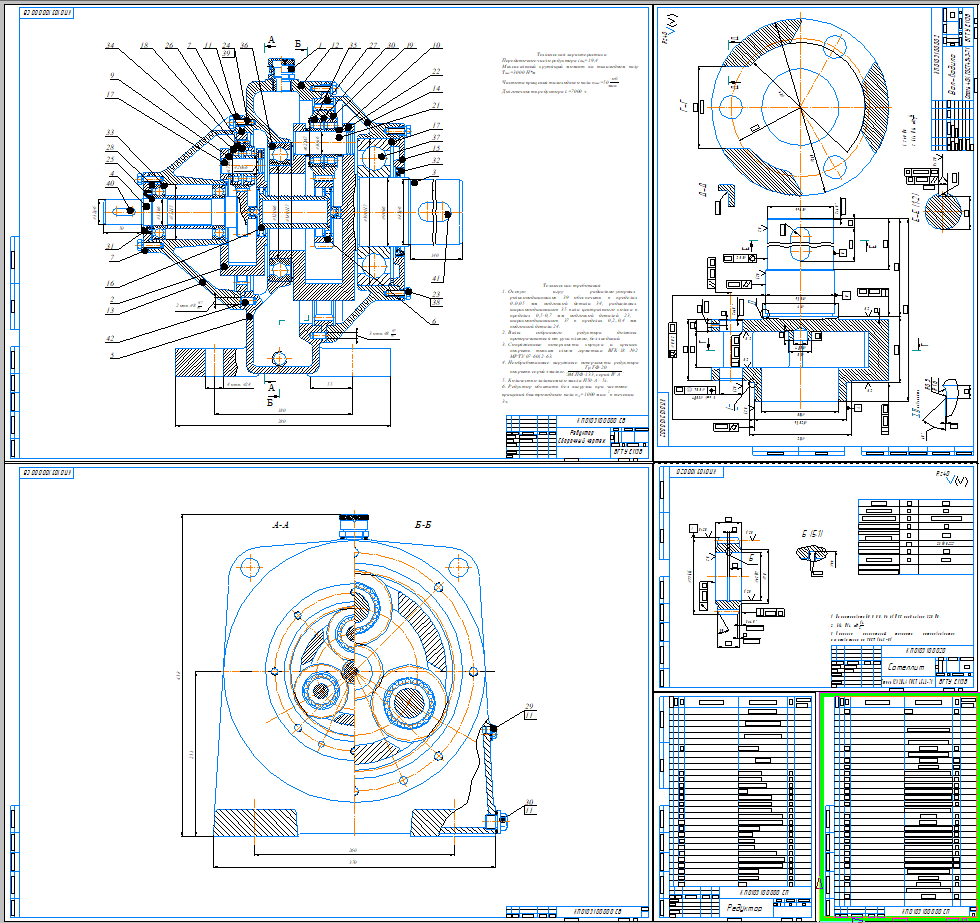Select the green-highlighted specification sheet
Screen dimensions: 980x923
pos(897,805)
